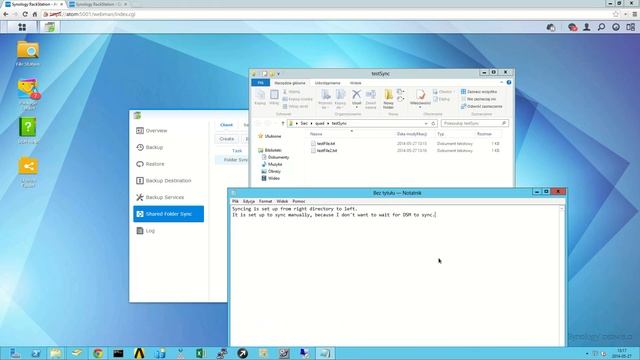Click the Przeszukaj testSync search box
This screenshot has height=360, width=640.
[475, 123]
